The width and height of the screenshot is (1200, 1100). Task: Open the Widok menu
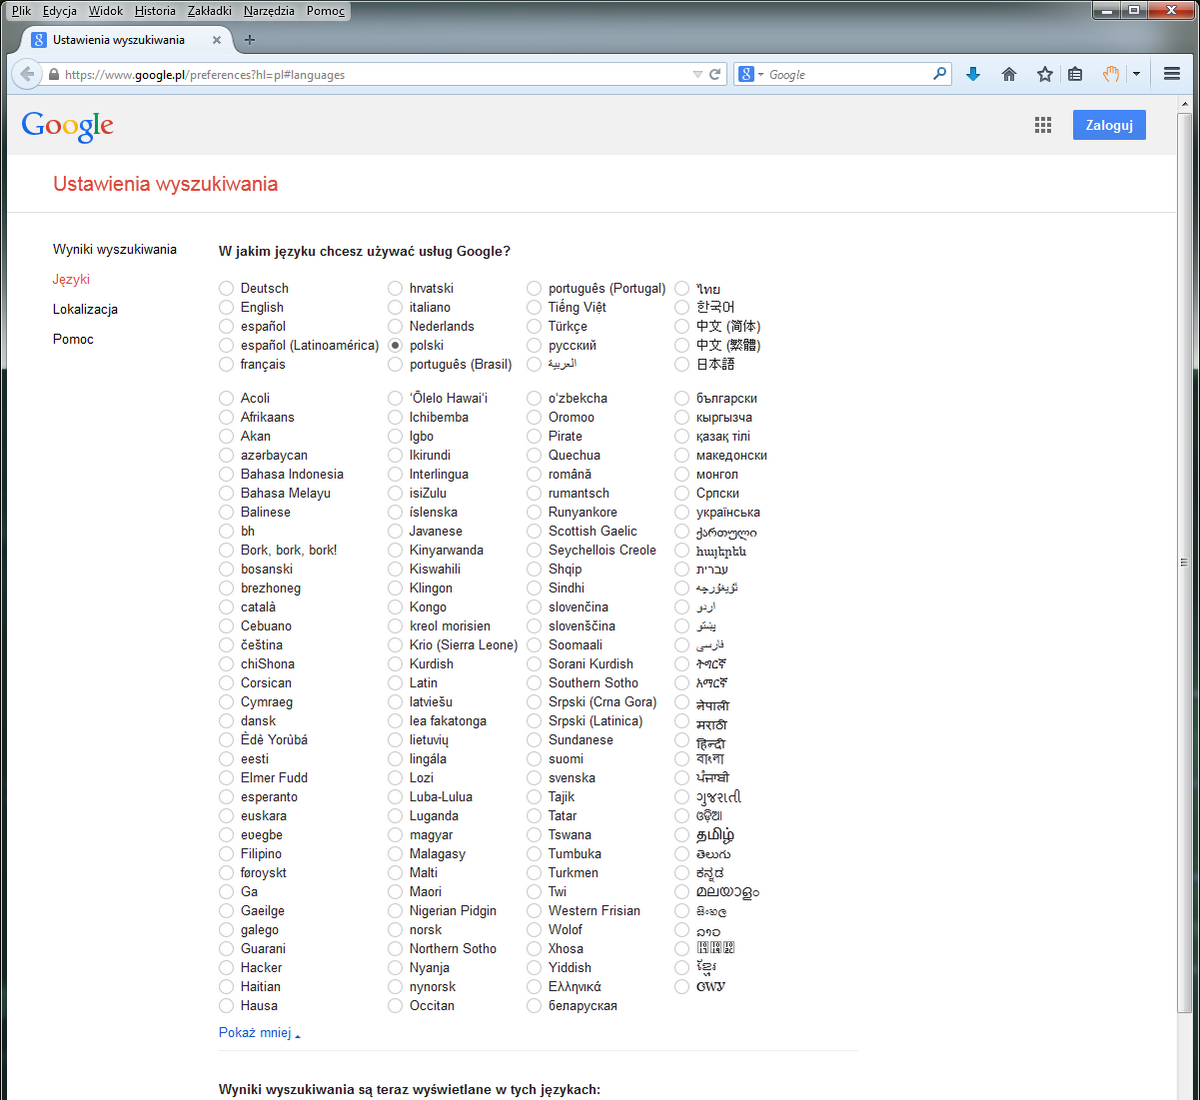click(x=106, y=11)
